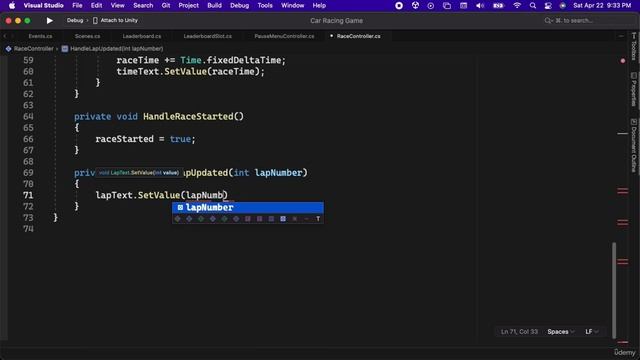Open the Apple menu
This screenshot has height=360, width=640.
[12, 6]
